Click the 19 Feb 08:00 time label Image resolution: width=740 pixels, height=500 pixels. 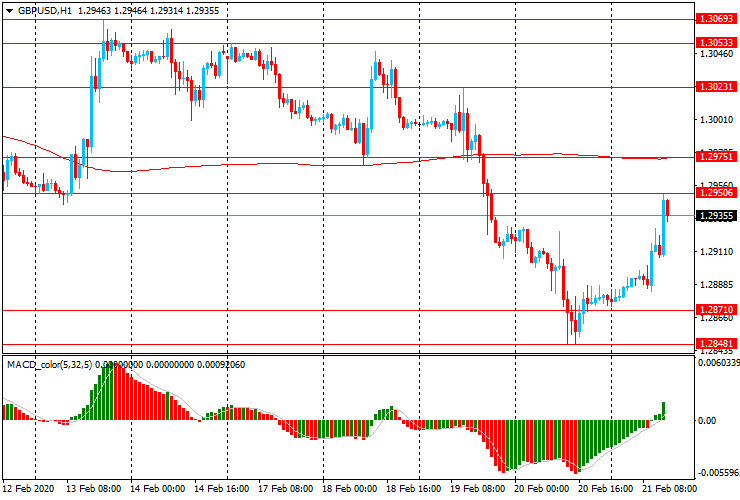[x=478, y=489]
